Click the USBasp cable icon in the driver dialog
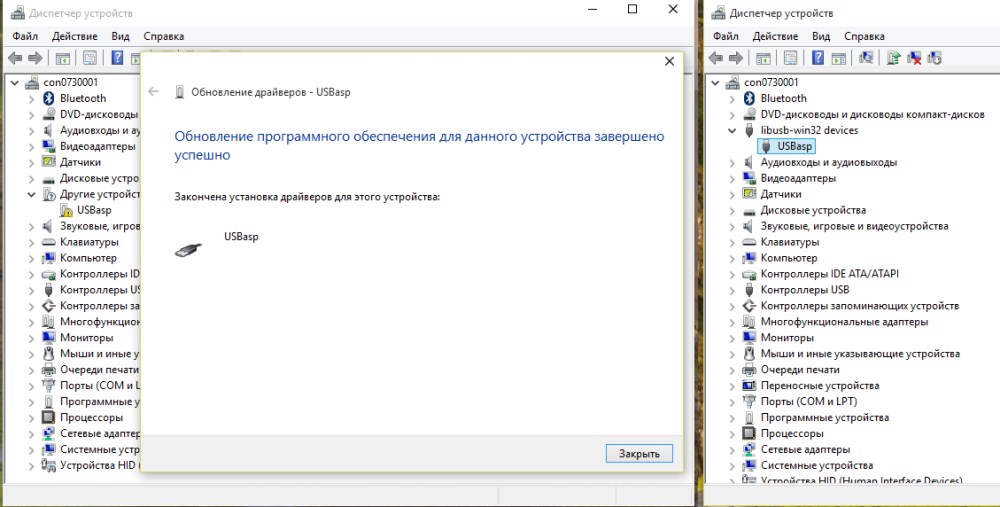 188,249
